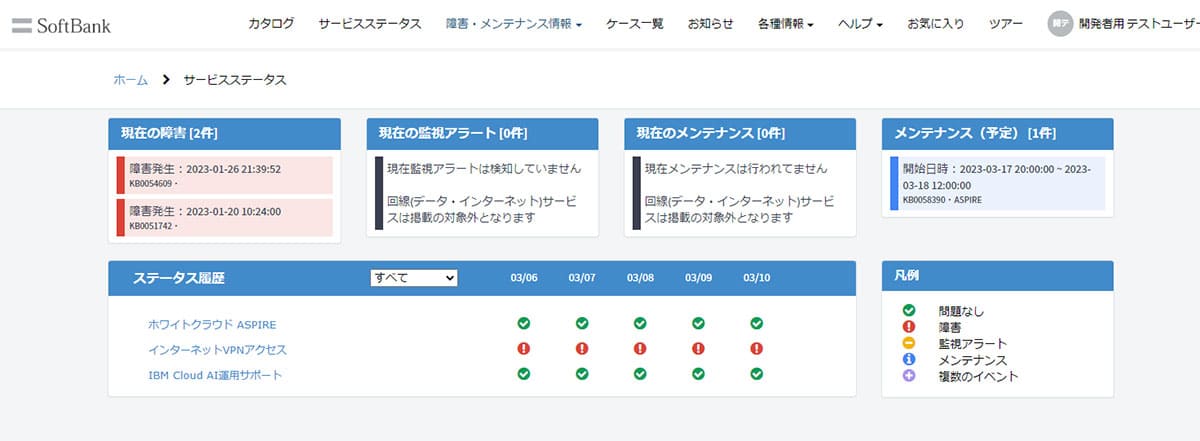Click インターネットVPNアクセス failure icon for 03/06
Image resolution: width=1200 pixels, height=441 pixels.
click(524, 349)
